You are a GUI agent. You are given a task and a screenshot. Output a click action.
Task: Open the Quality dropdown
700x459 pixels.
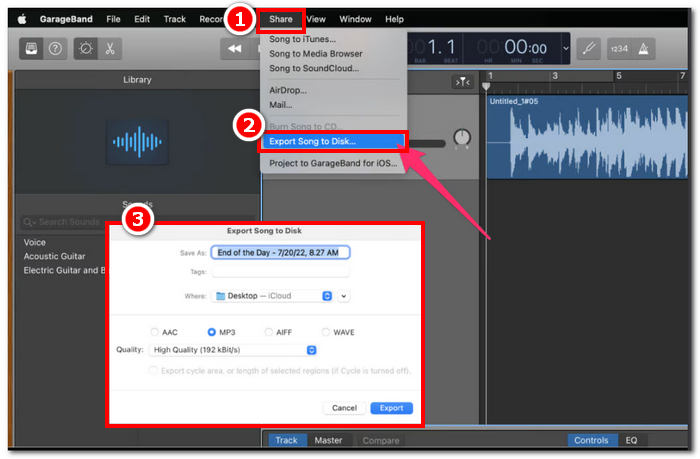pyautogui.click(x=233, y=350)
